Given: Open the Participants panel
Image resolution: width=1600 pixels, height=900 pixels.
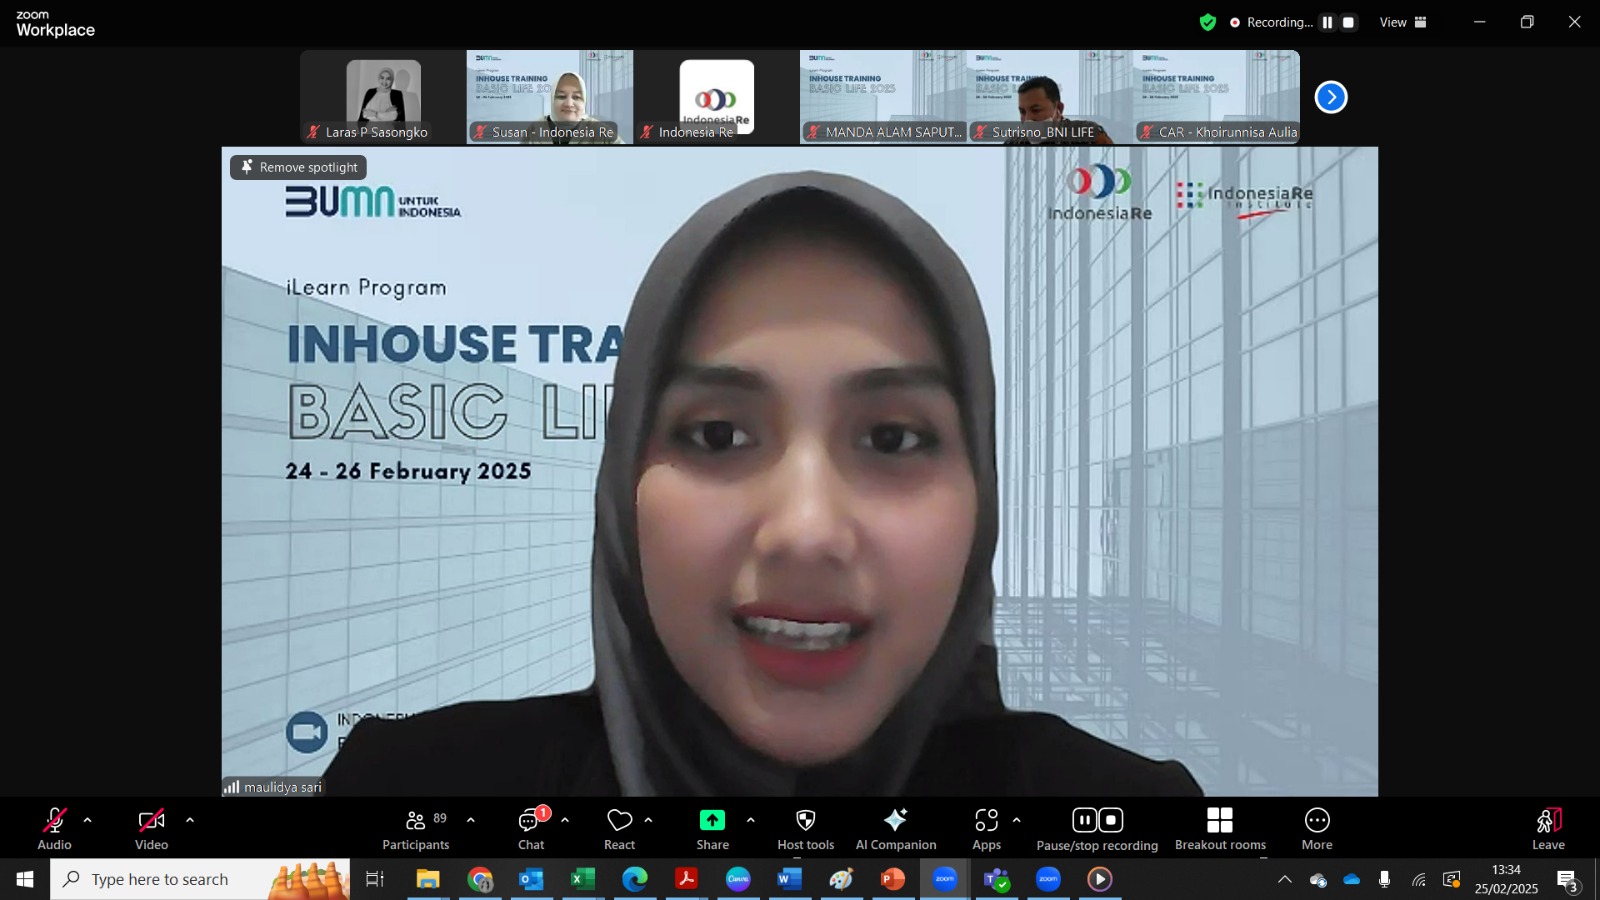Looking at the screenshot, I should (416, 829).
